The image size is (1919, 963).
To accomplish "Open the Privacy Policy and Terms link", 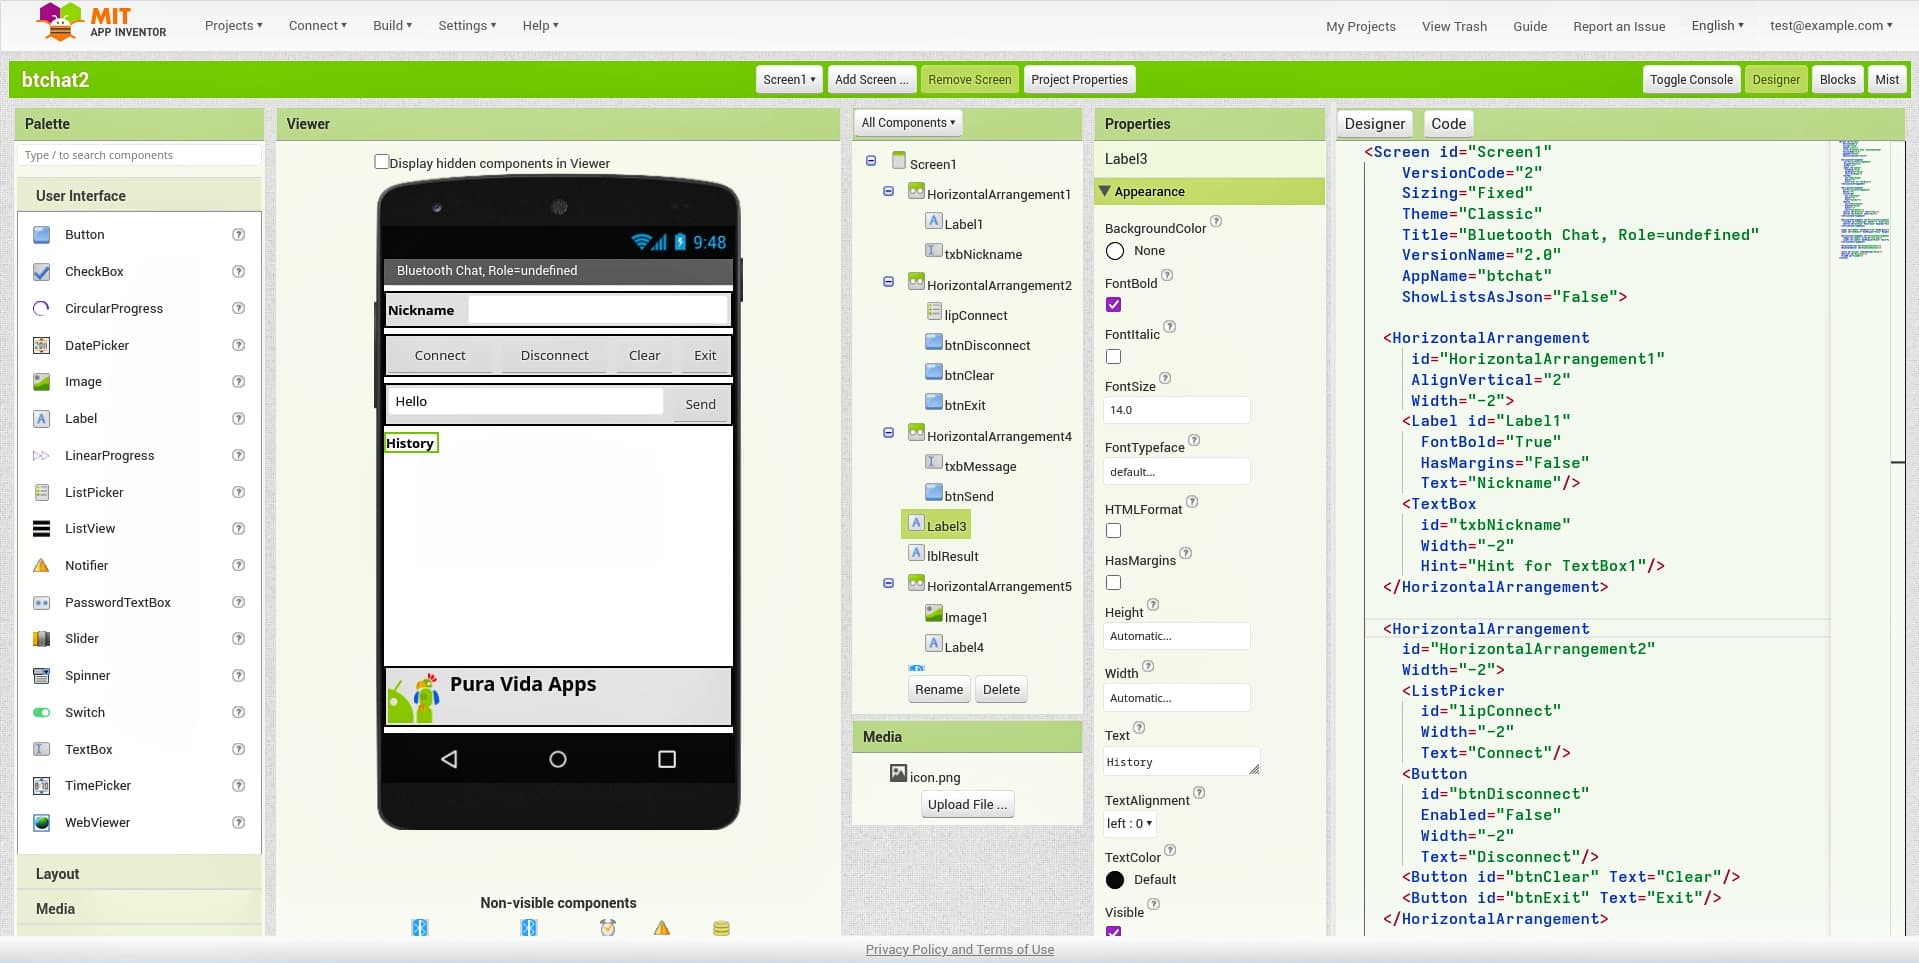I will pos(959,950).
